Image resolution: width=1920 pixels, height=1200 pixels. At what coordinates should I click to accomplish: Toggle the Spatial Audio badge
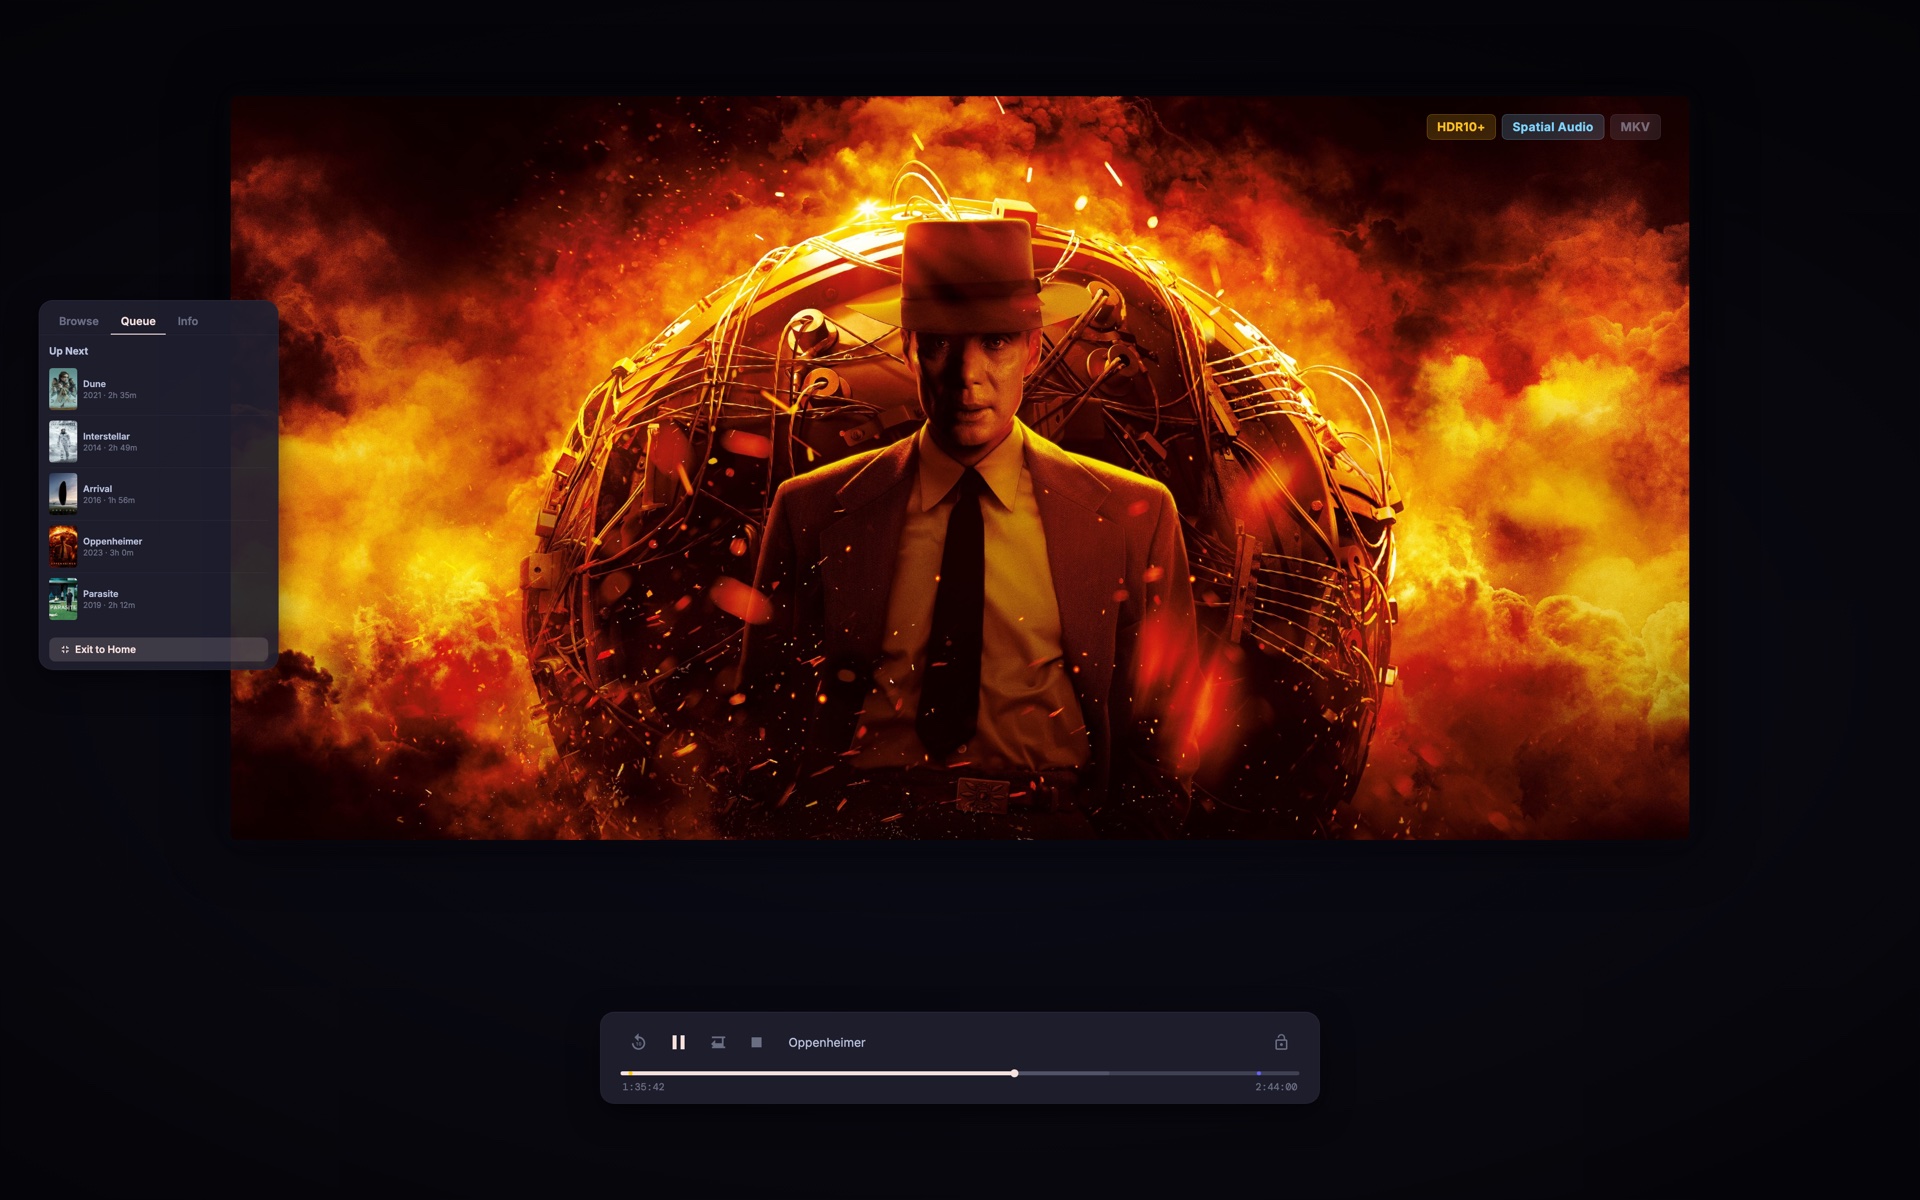(1552, 127)
